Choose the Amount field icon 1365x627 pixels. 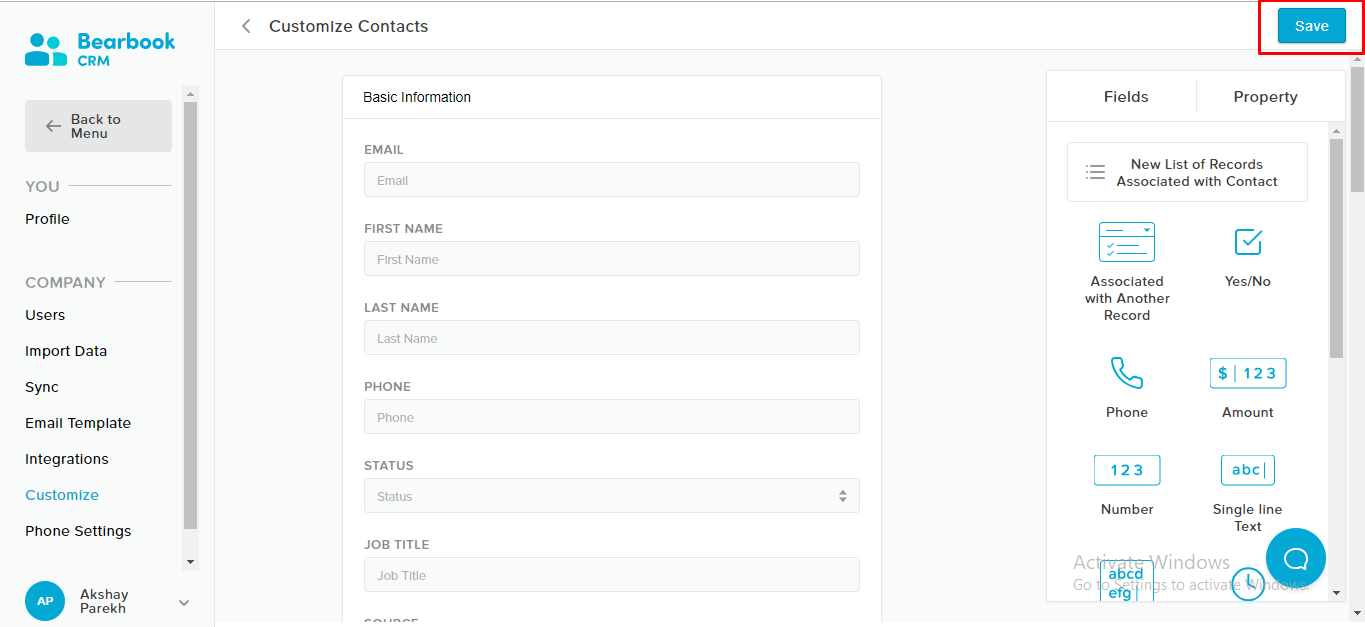tap(1248, 373)
